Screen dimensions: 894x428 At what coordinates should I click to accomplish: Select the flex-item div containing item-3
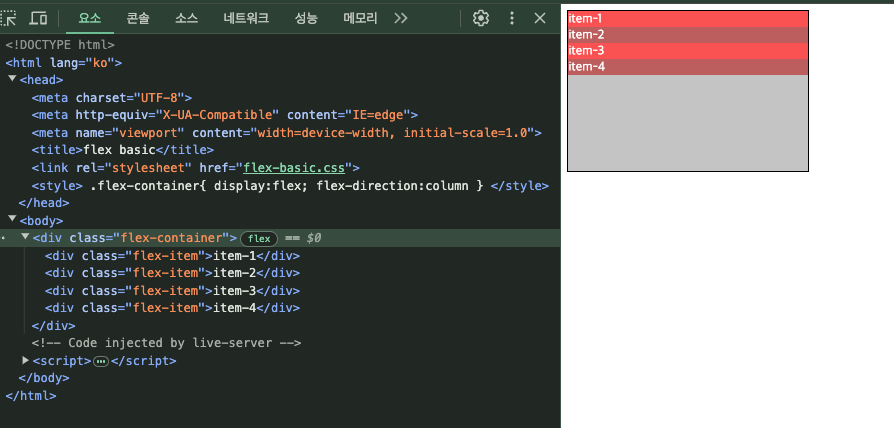click(x=172, y=291)
